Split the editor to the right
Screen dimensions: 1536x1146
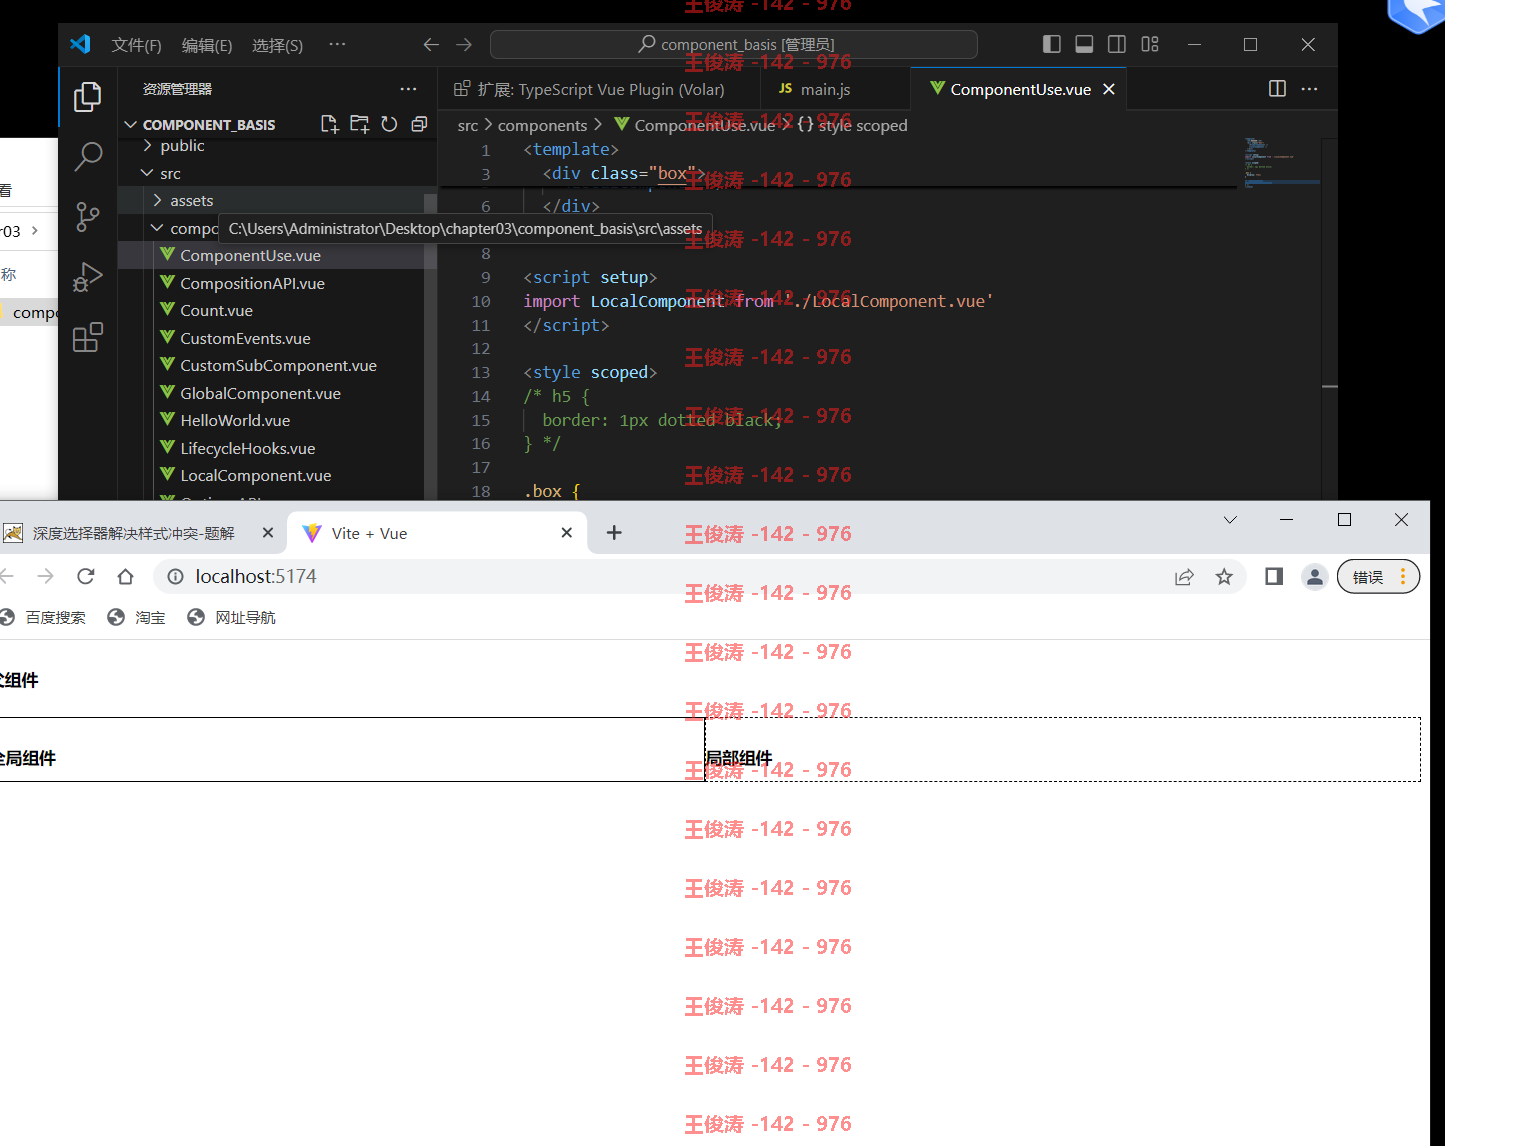coord(1277,89)
